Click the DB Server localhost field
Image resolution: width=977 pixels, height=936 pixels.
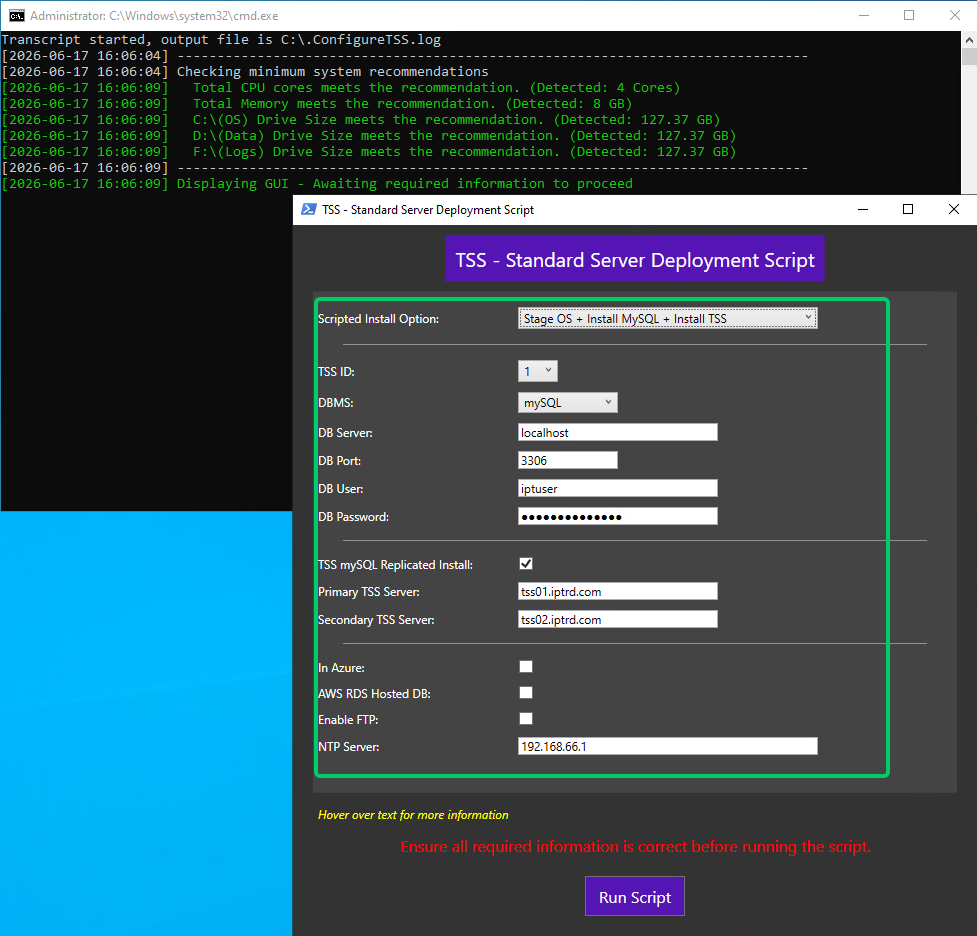(x=617, y=432)
